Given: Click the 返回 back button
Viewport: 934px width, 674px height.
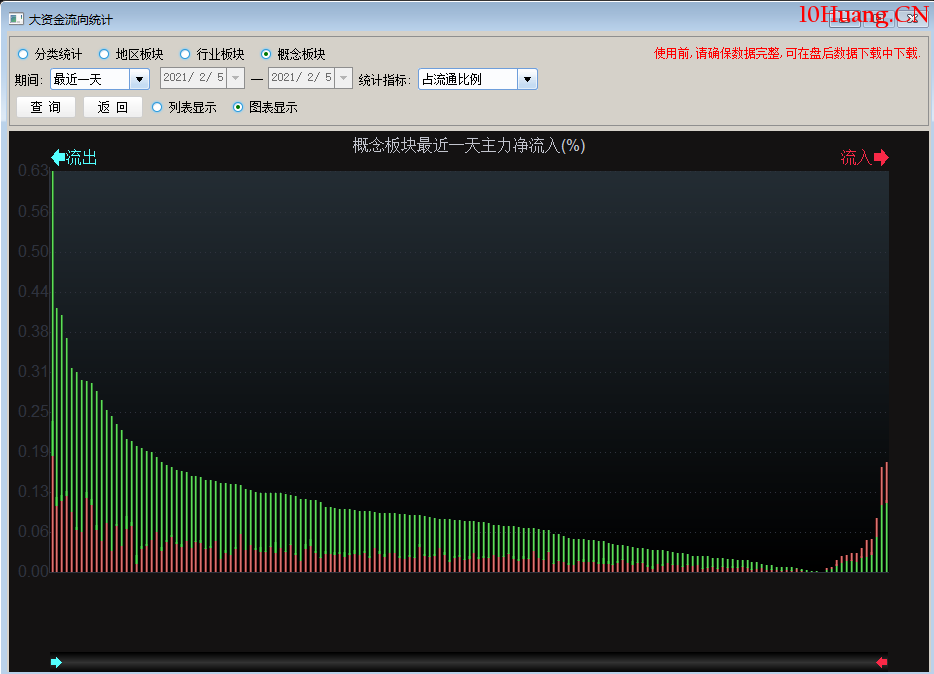Looking at the screenshot, I should coord(113,107).
